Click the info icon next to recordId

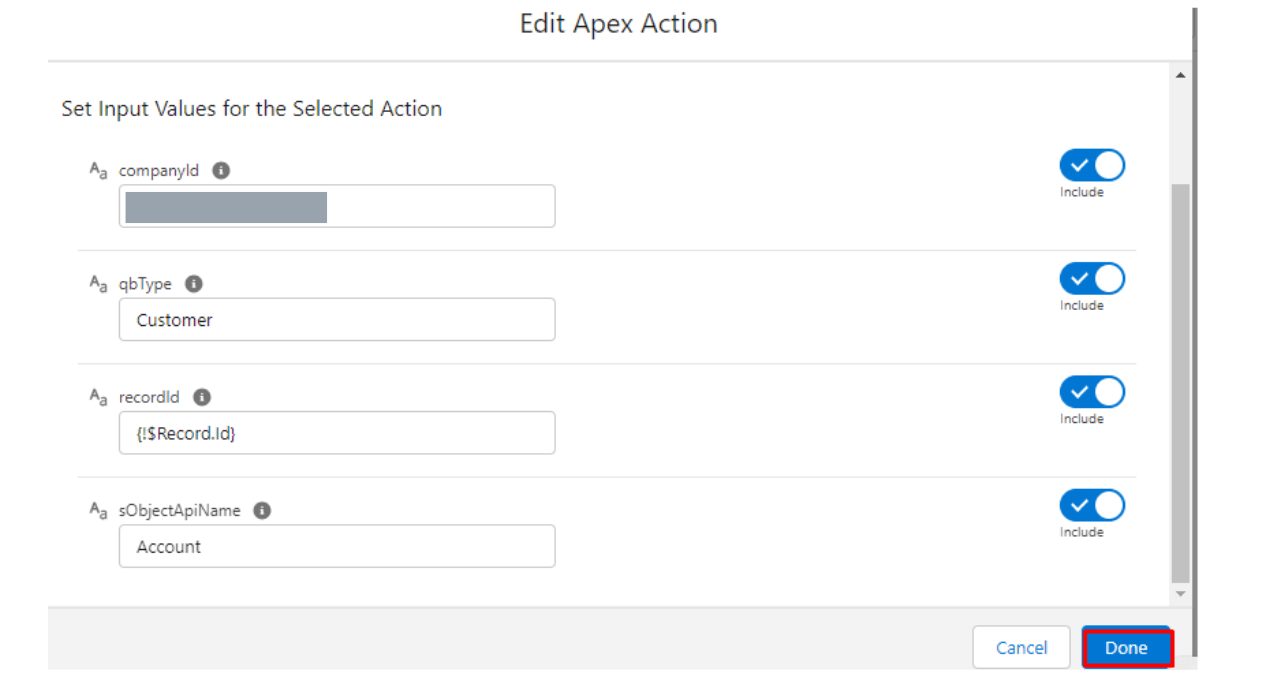point(202,397)
